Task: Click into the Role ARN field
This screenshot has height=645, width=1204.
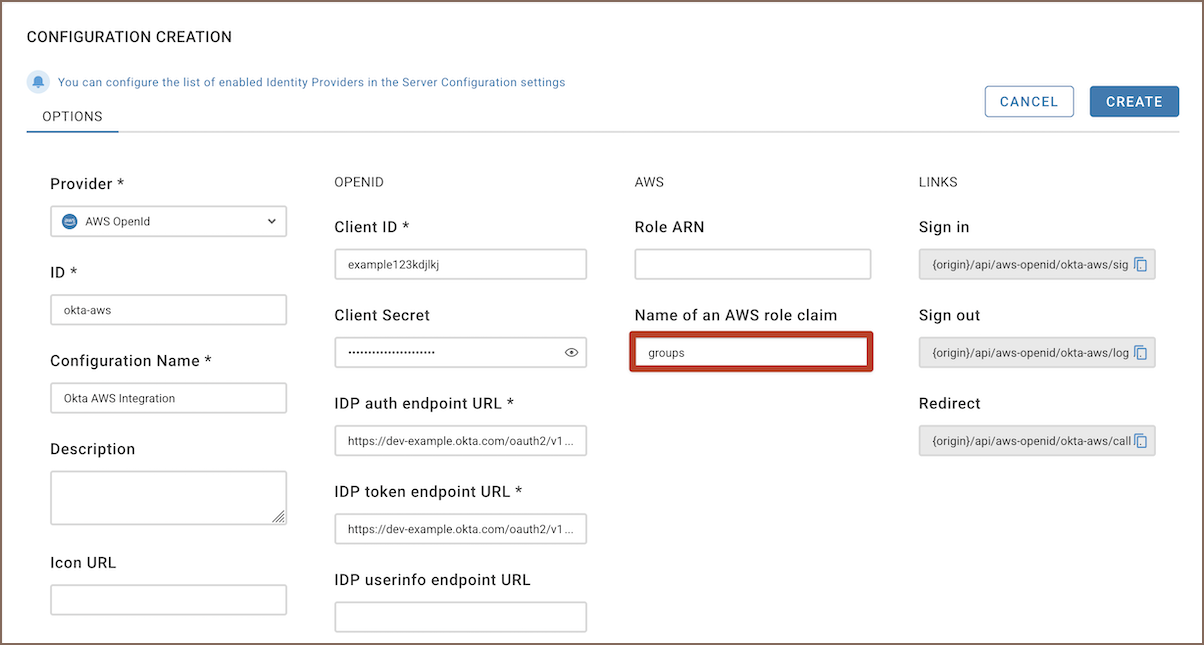Action: (x=752, y=265)
